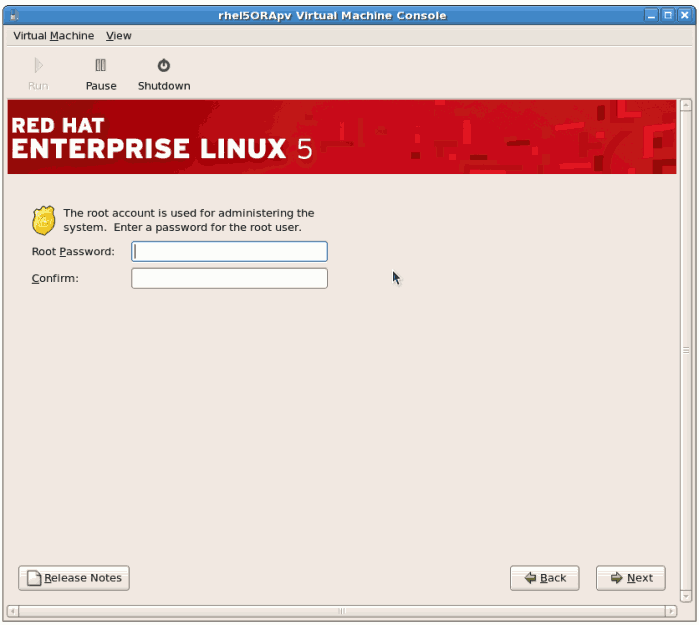Click the vertical scrollbar down arrow

686,596
